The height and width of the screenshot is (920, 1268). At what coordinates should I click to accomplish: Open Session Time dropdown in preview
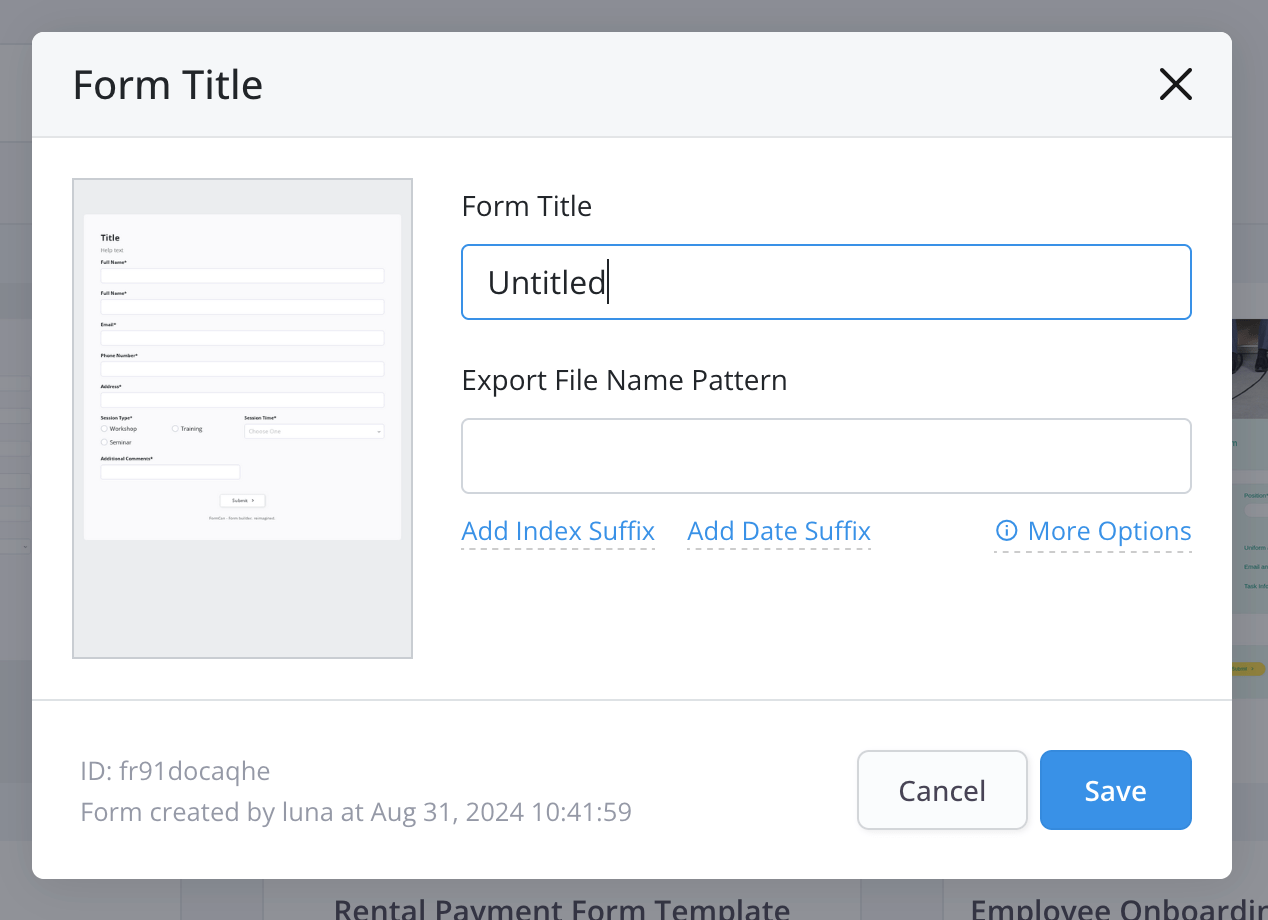pyautogui.click(x=314, y=432)
